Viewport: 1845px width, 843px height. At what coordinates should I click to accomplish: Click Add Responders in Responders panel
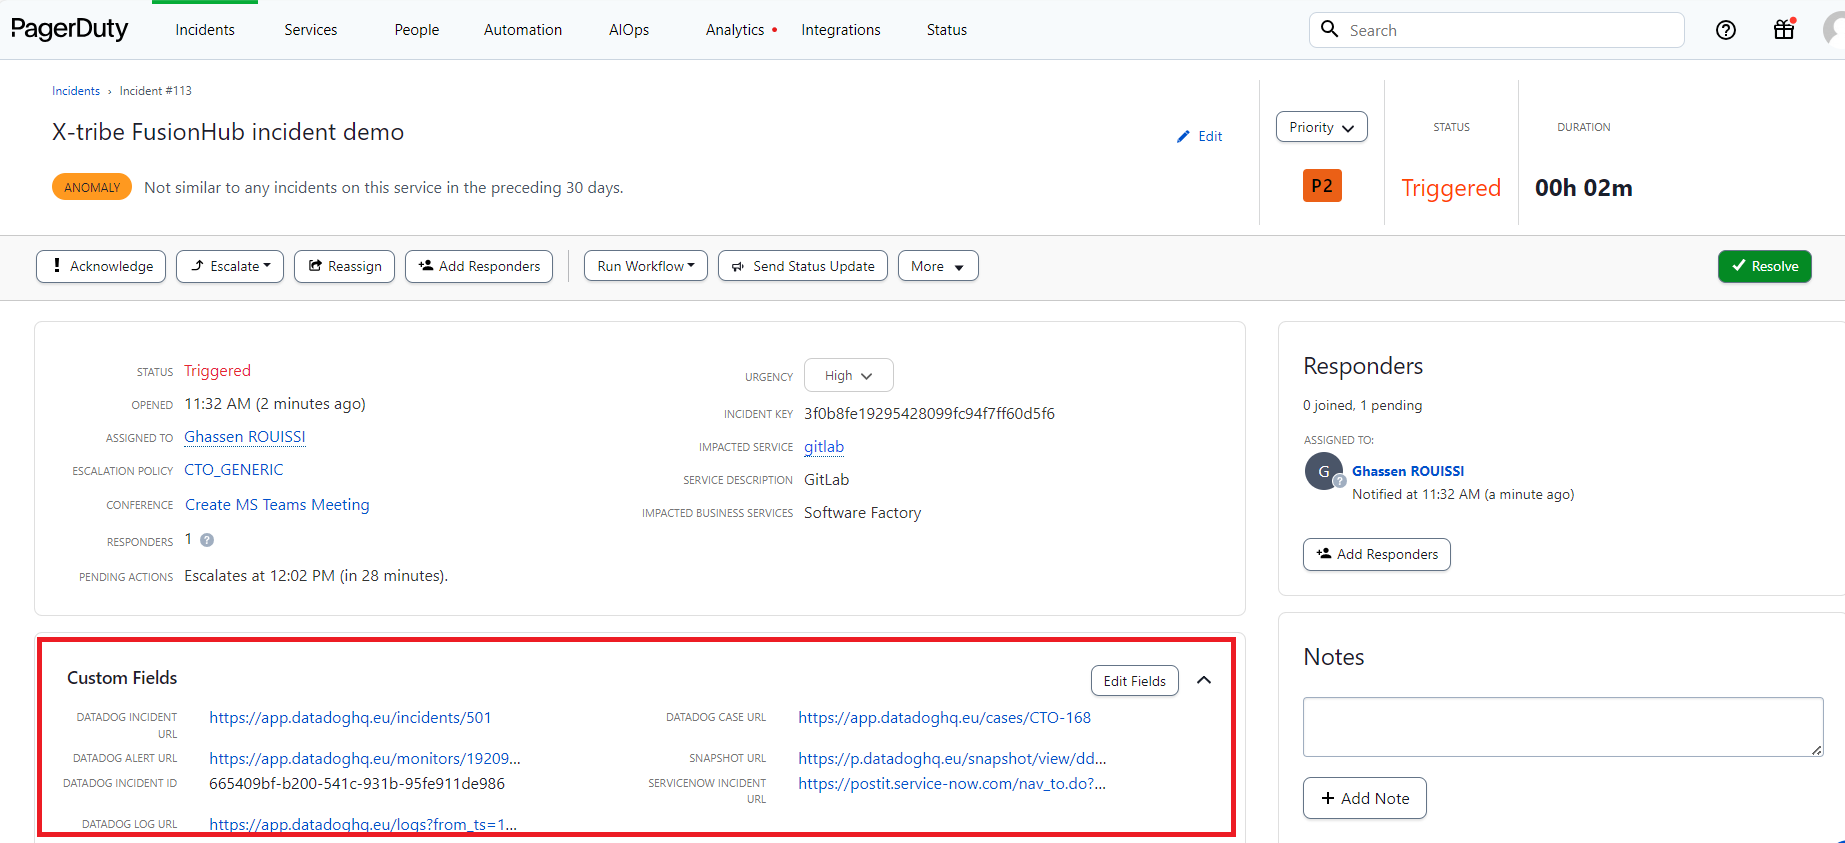point(1376,554)
